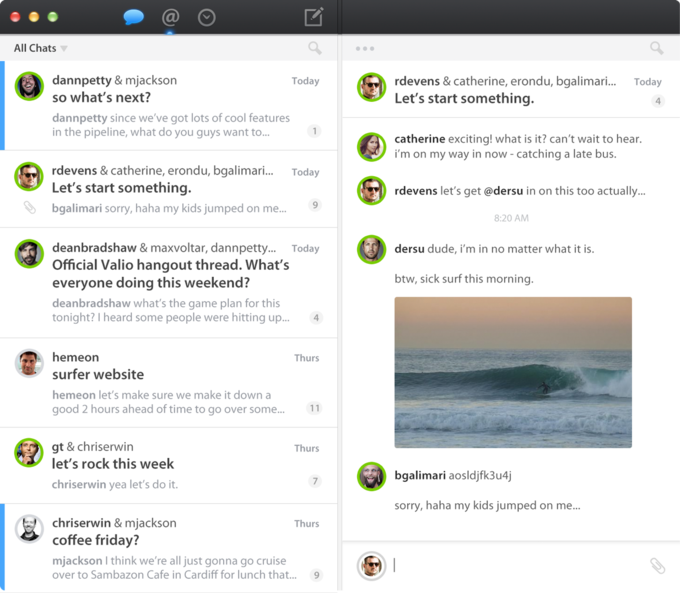680x593 pixels.
Task: Click the 8:20 AM timestamp
Action: coord(511,218)
